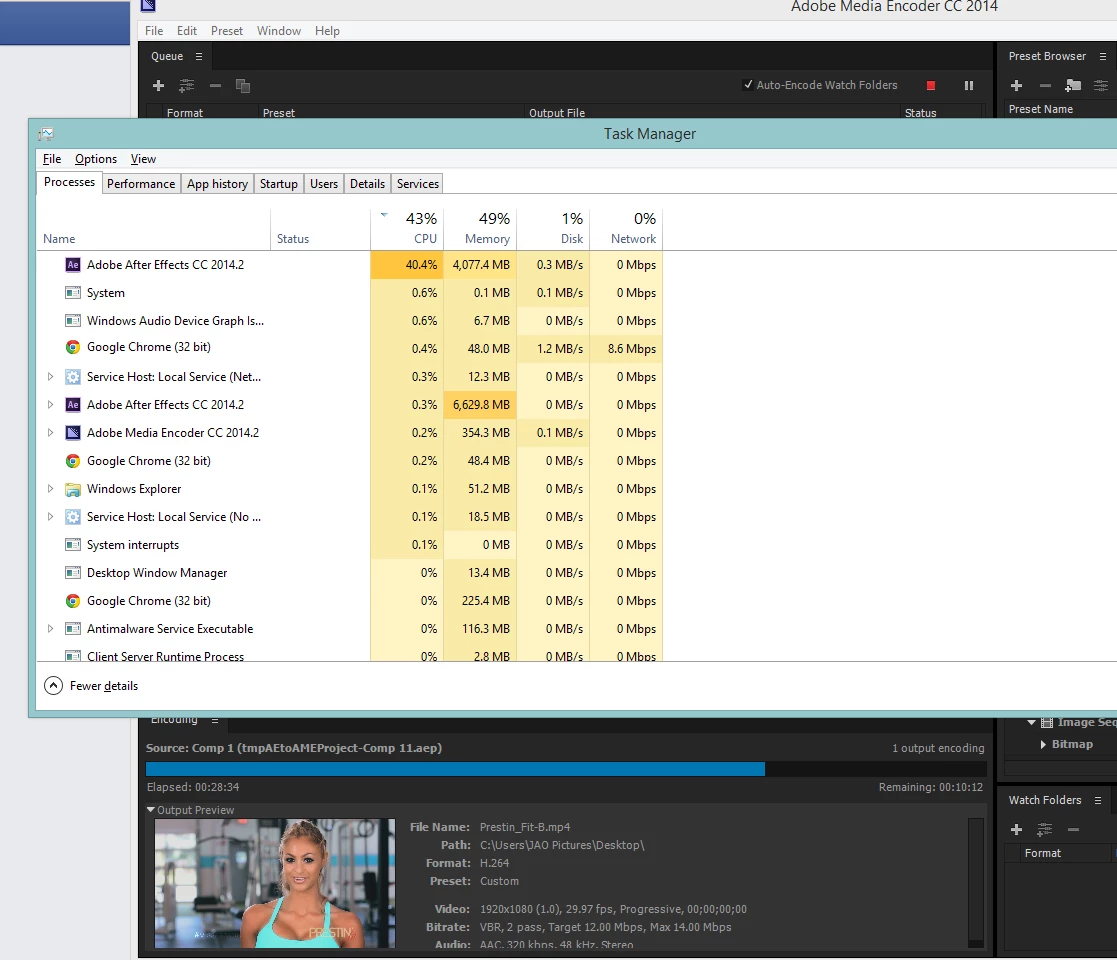
Task: Click the Task Manager title bar icon
Action: [46, 133]
